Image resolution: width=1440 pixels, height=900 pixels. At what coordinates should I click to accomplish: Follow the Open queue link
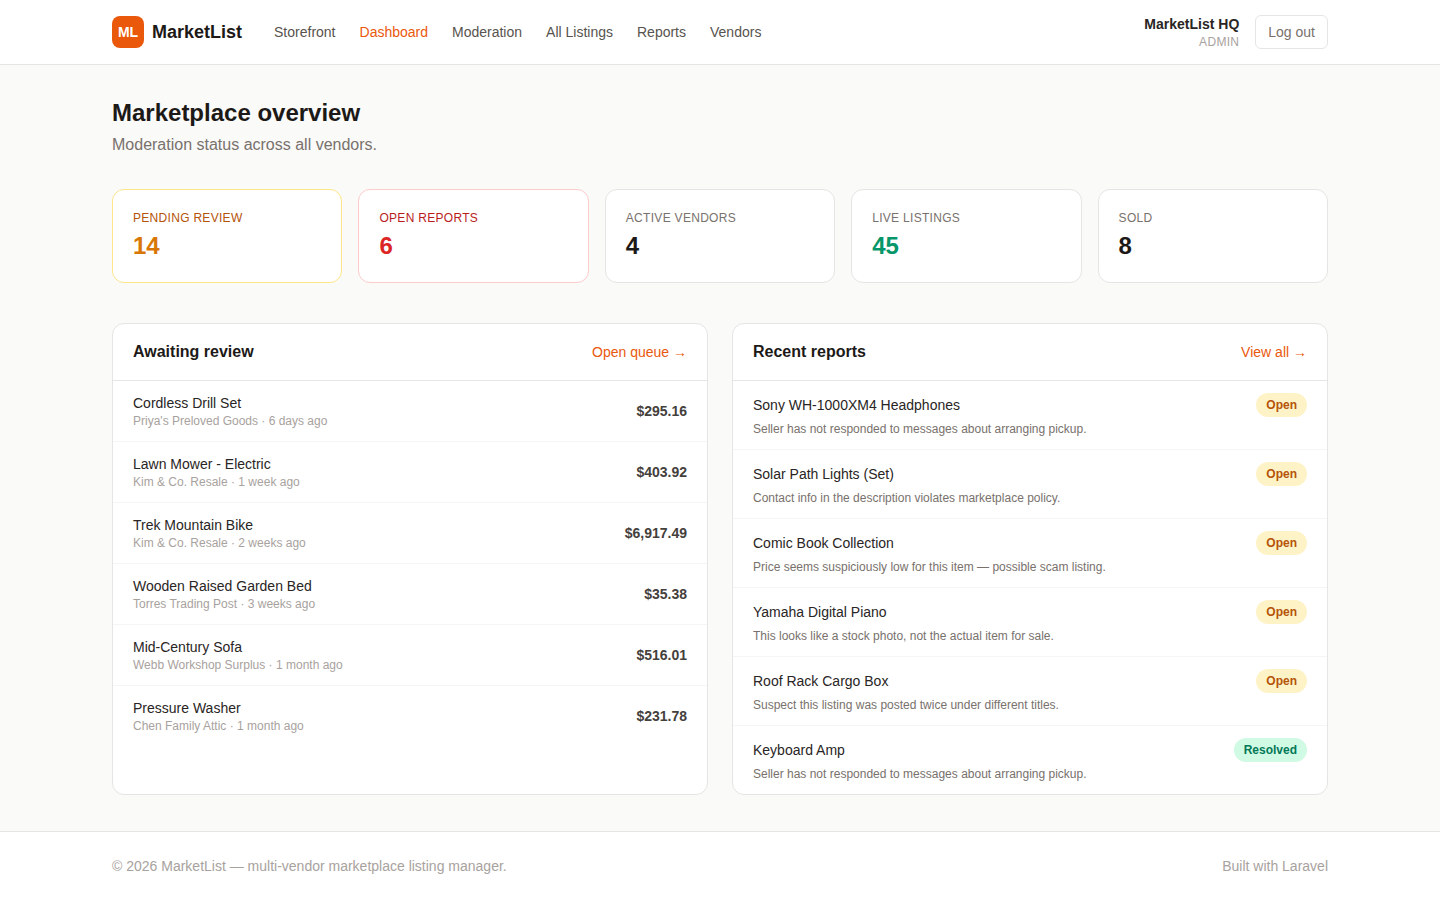click(x=639, y=352)
